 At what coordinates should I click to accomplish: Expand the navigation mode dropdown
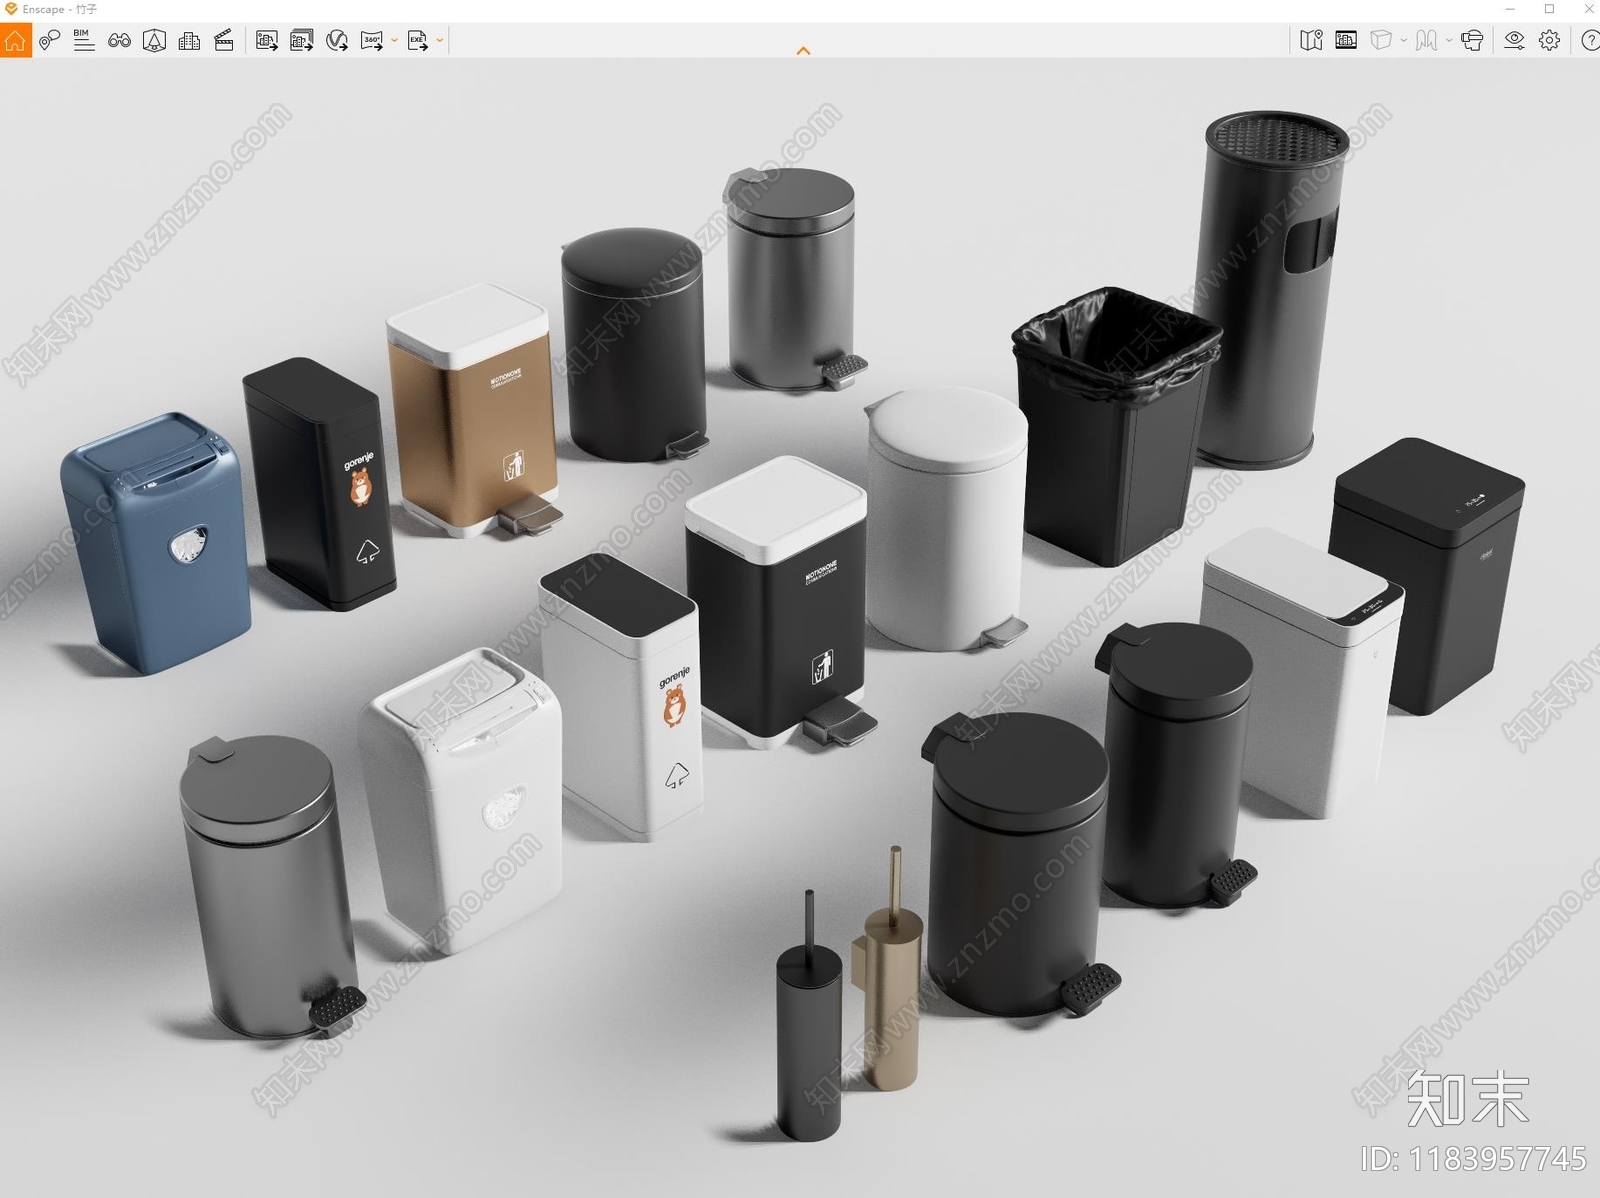click(x=1449, y=41)
